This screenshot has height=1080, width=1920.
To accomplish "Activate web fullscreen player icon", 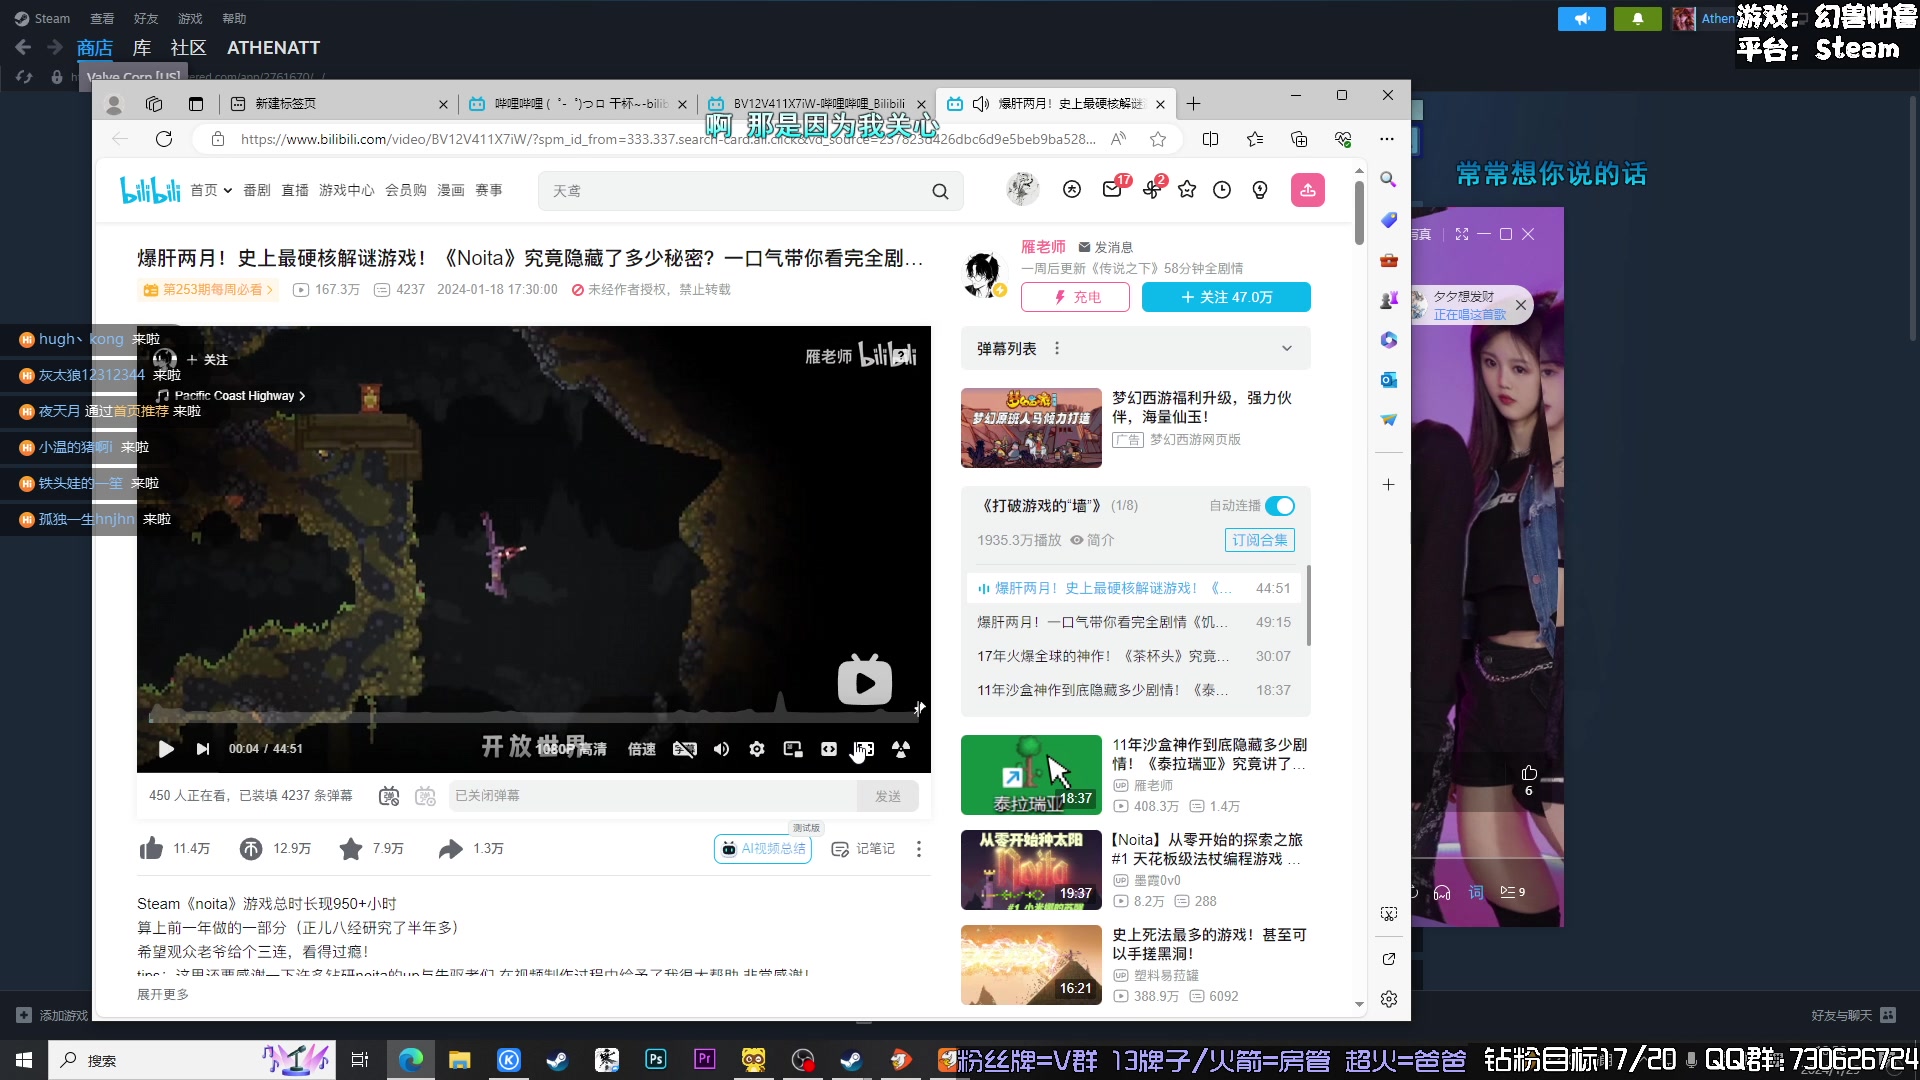I will (828, 749).
